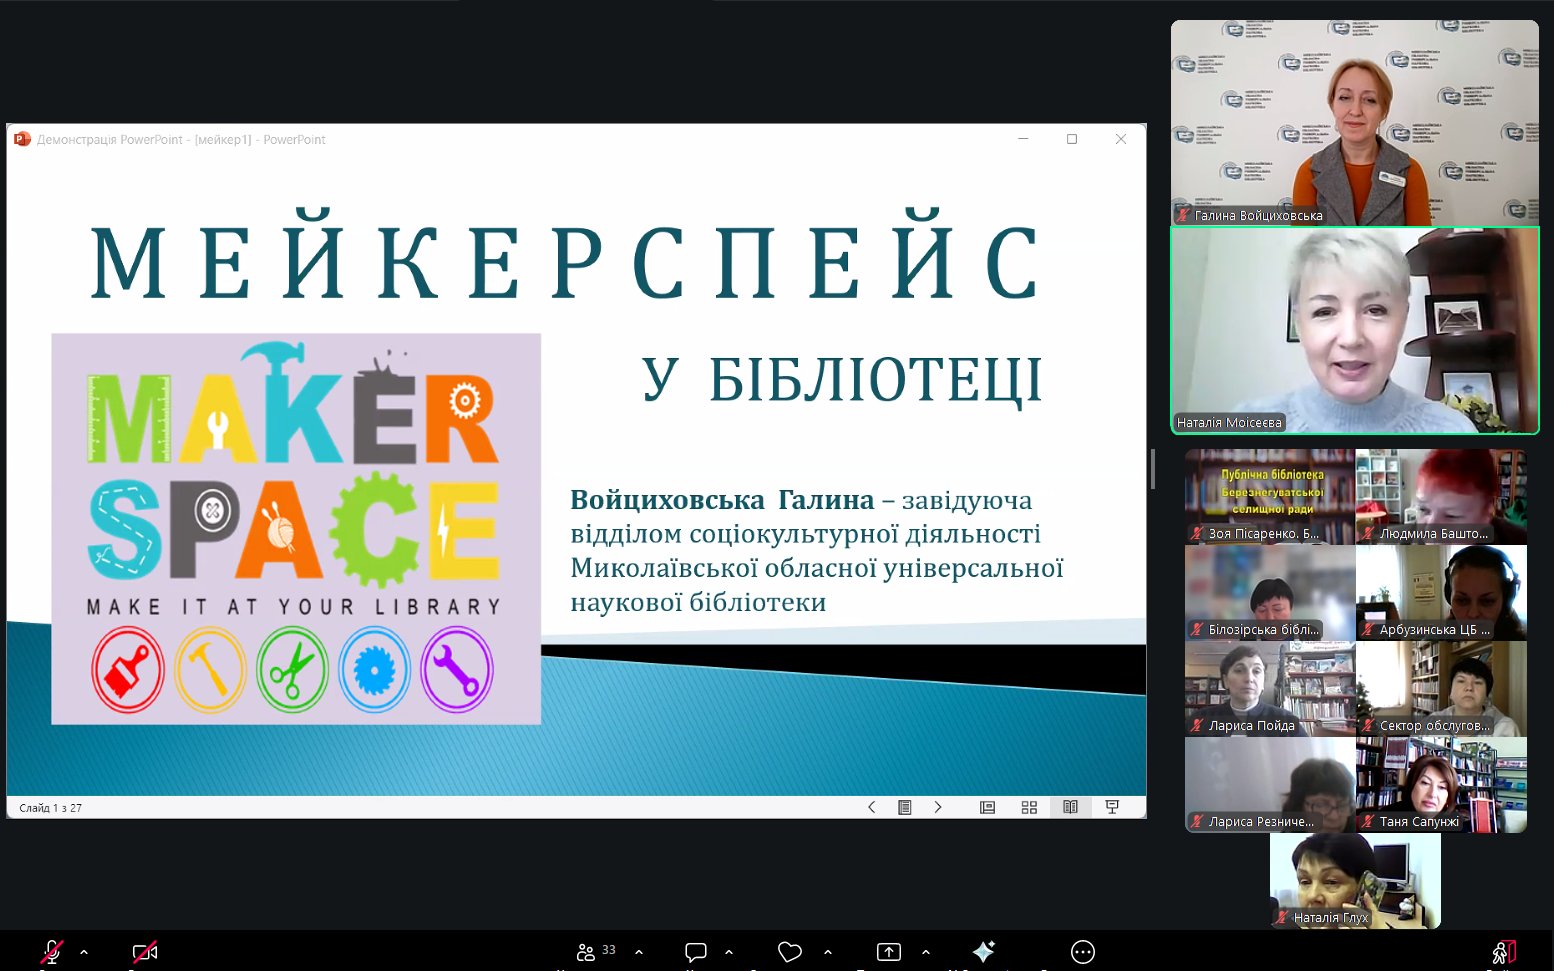Select Наталія Моісєєва's active speaker video
The height and width of the screenshot is (971, 1554).
coord(1355,330)
